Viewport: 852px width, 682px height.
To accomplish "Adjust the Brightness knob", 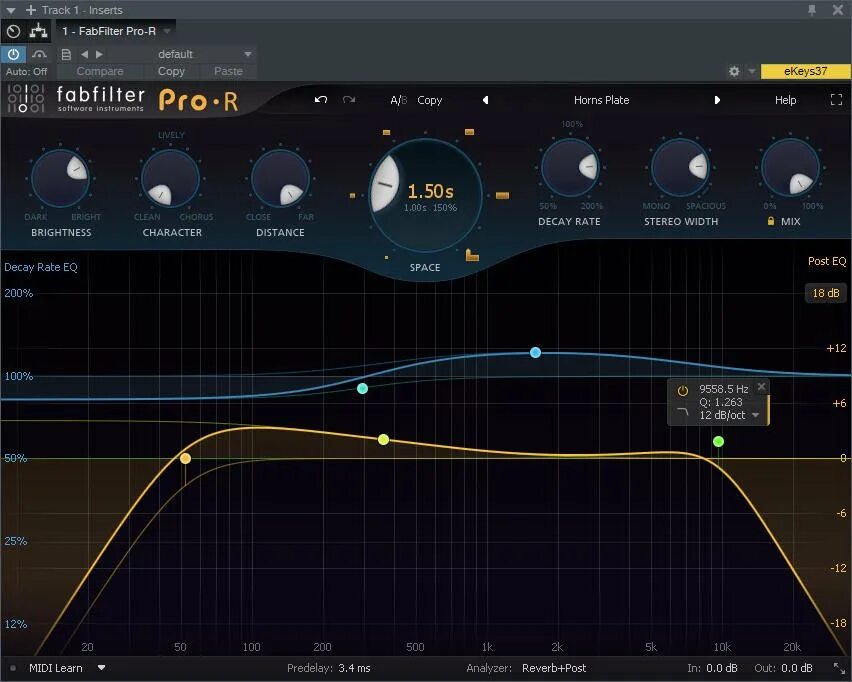I will tap(60, 178).
